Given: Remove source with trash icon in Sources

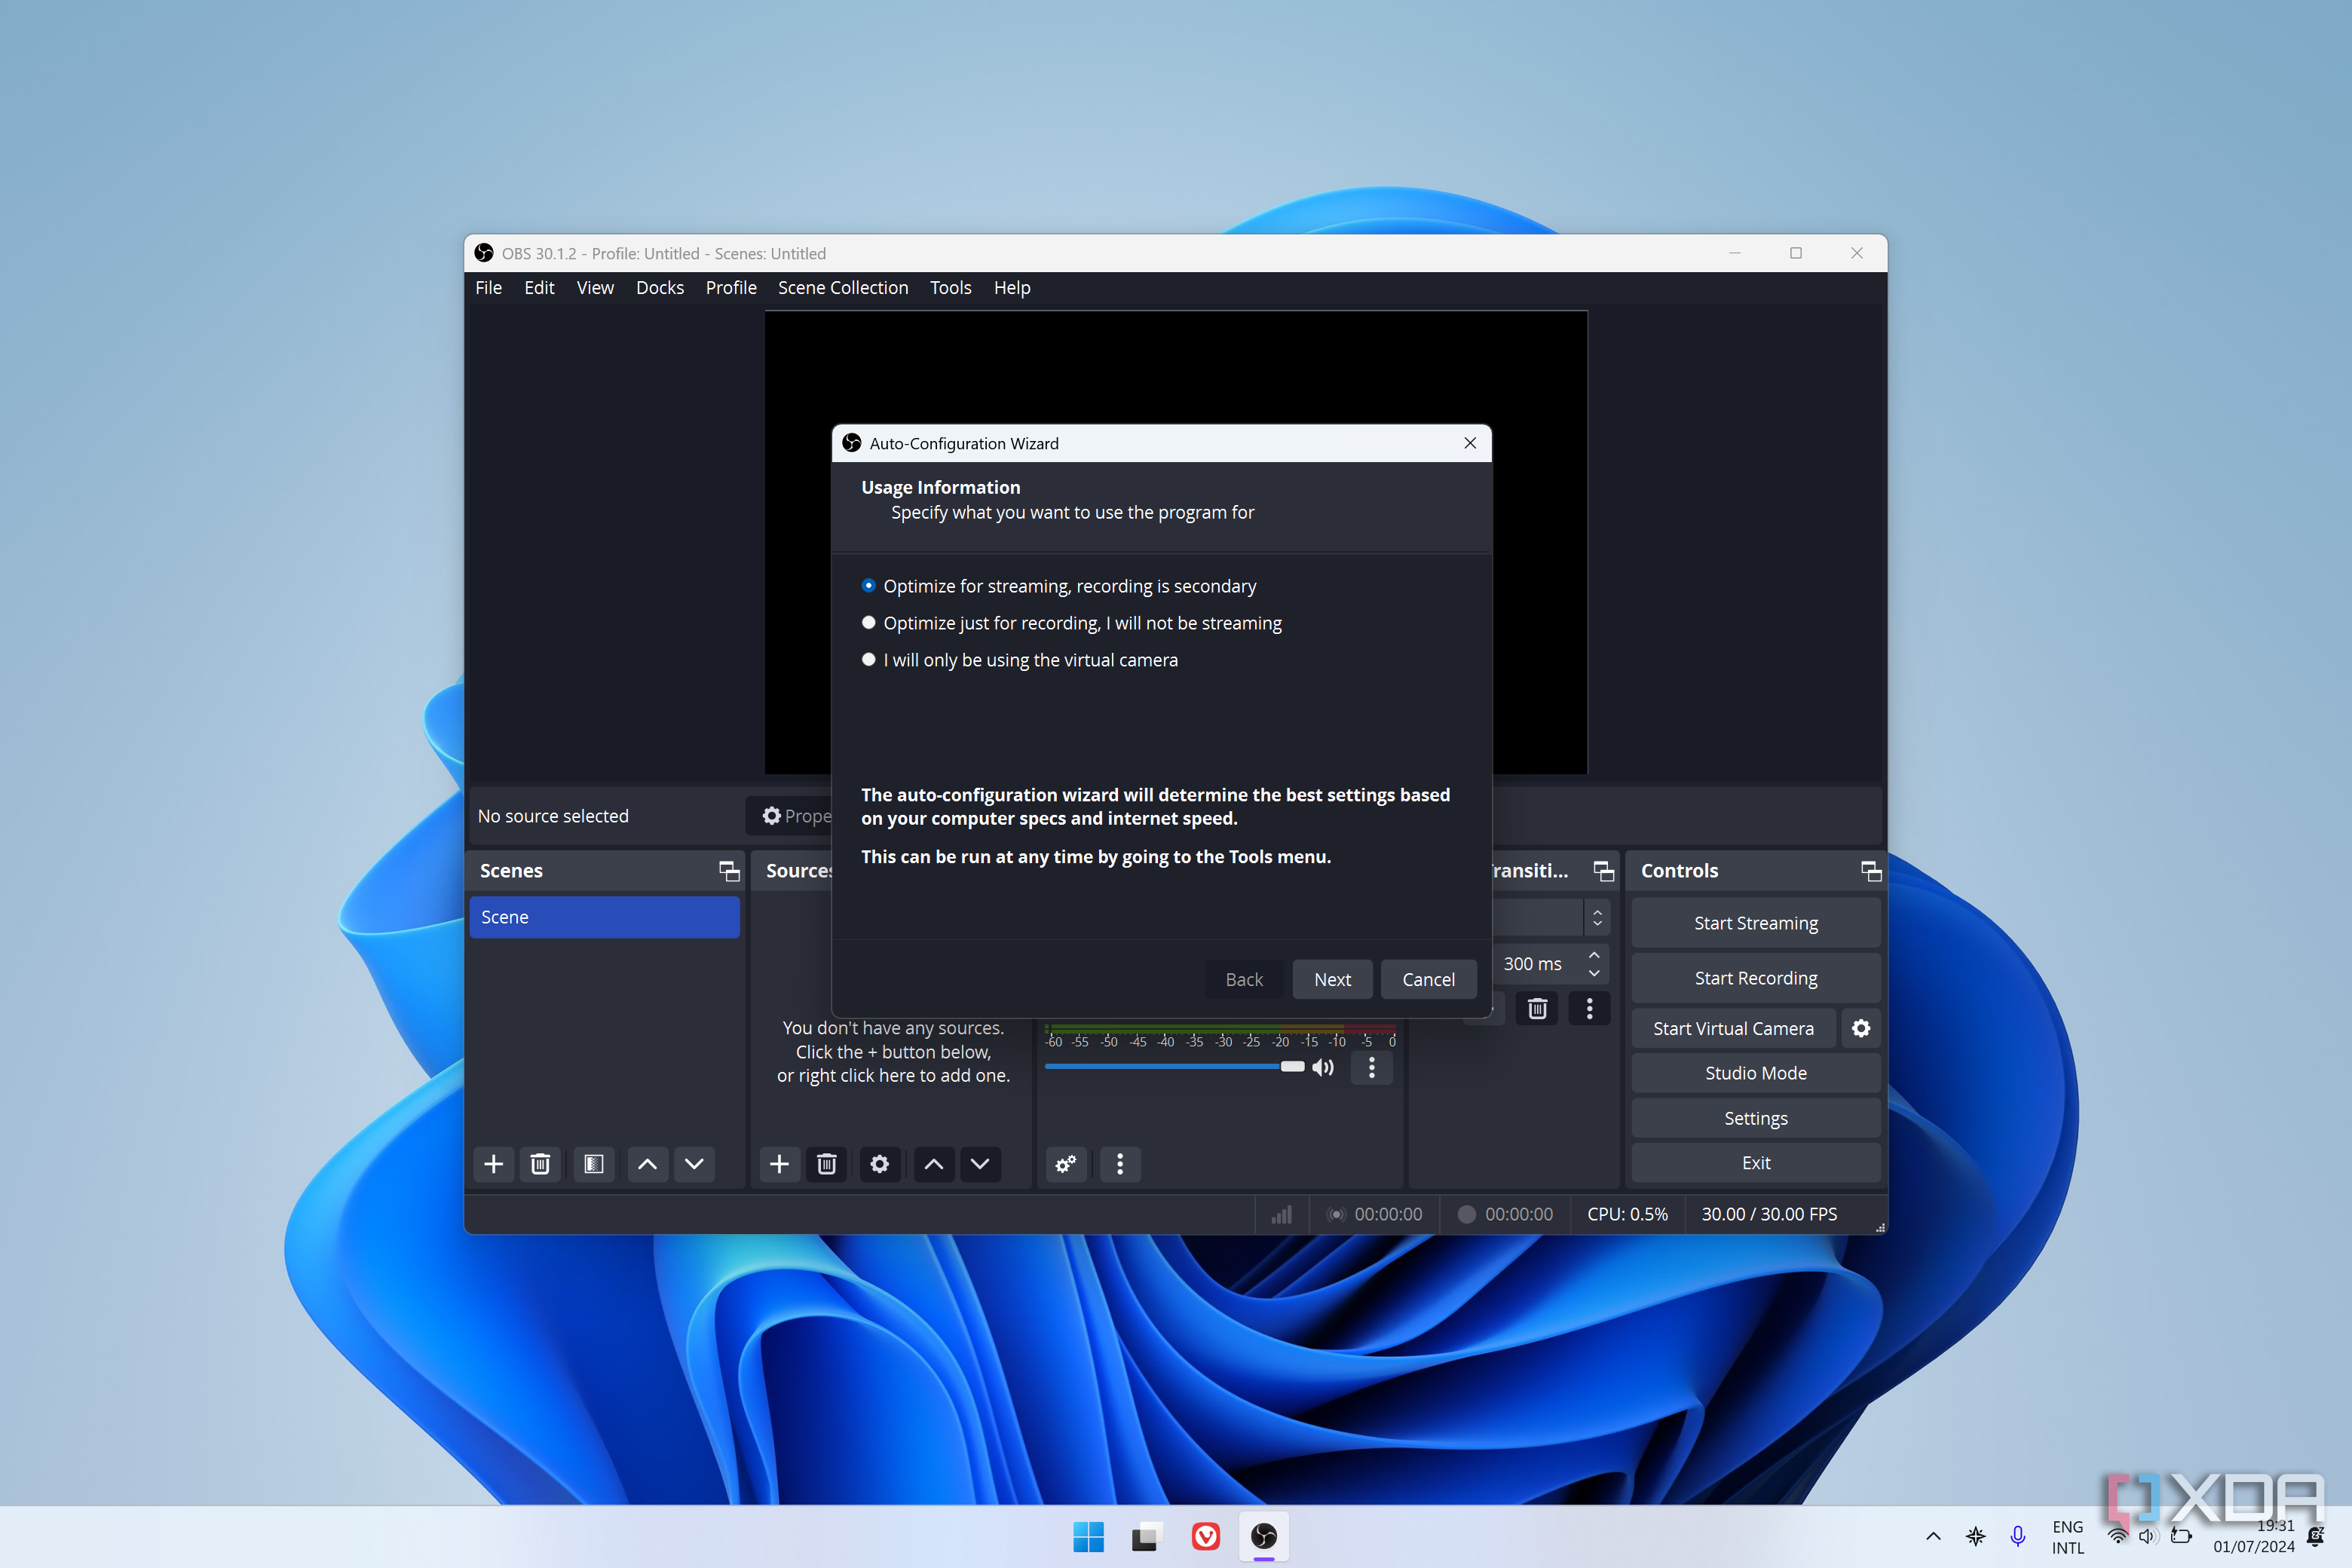Looking at the screenshot, I should point(826,1164).
